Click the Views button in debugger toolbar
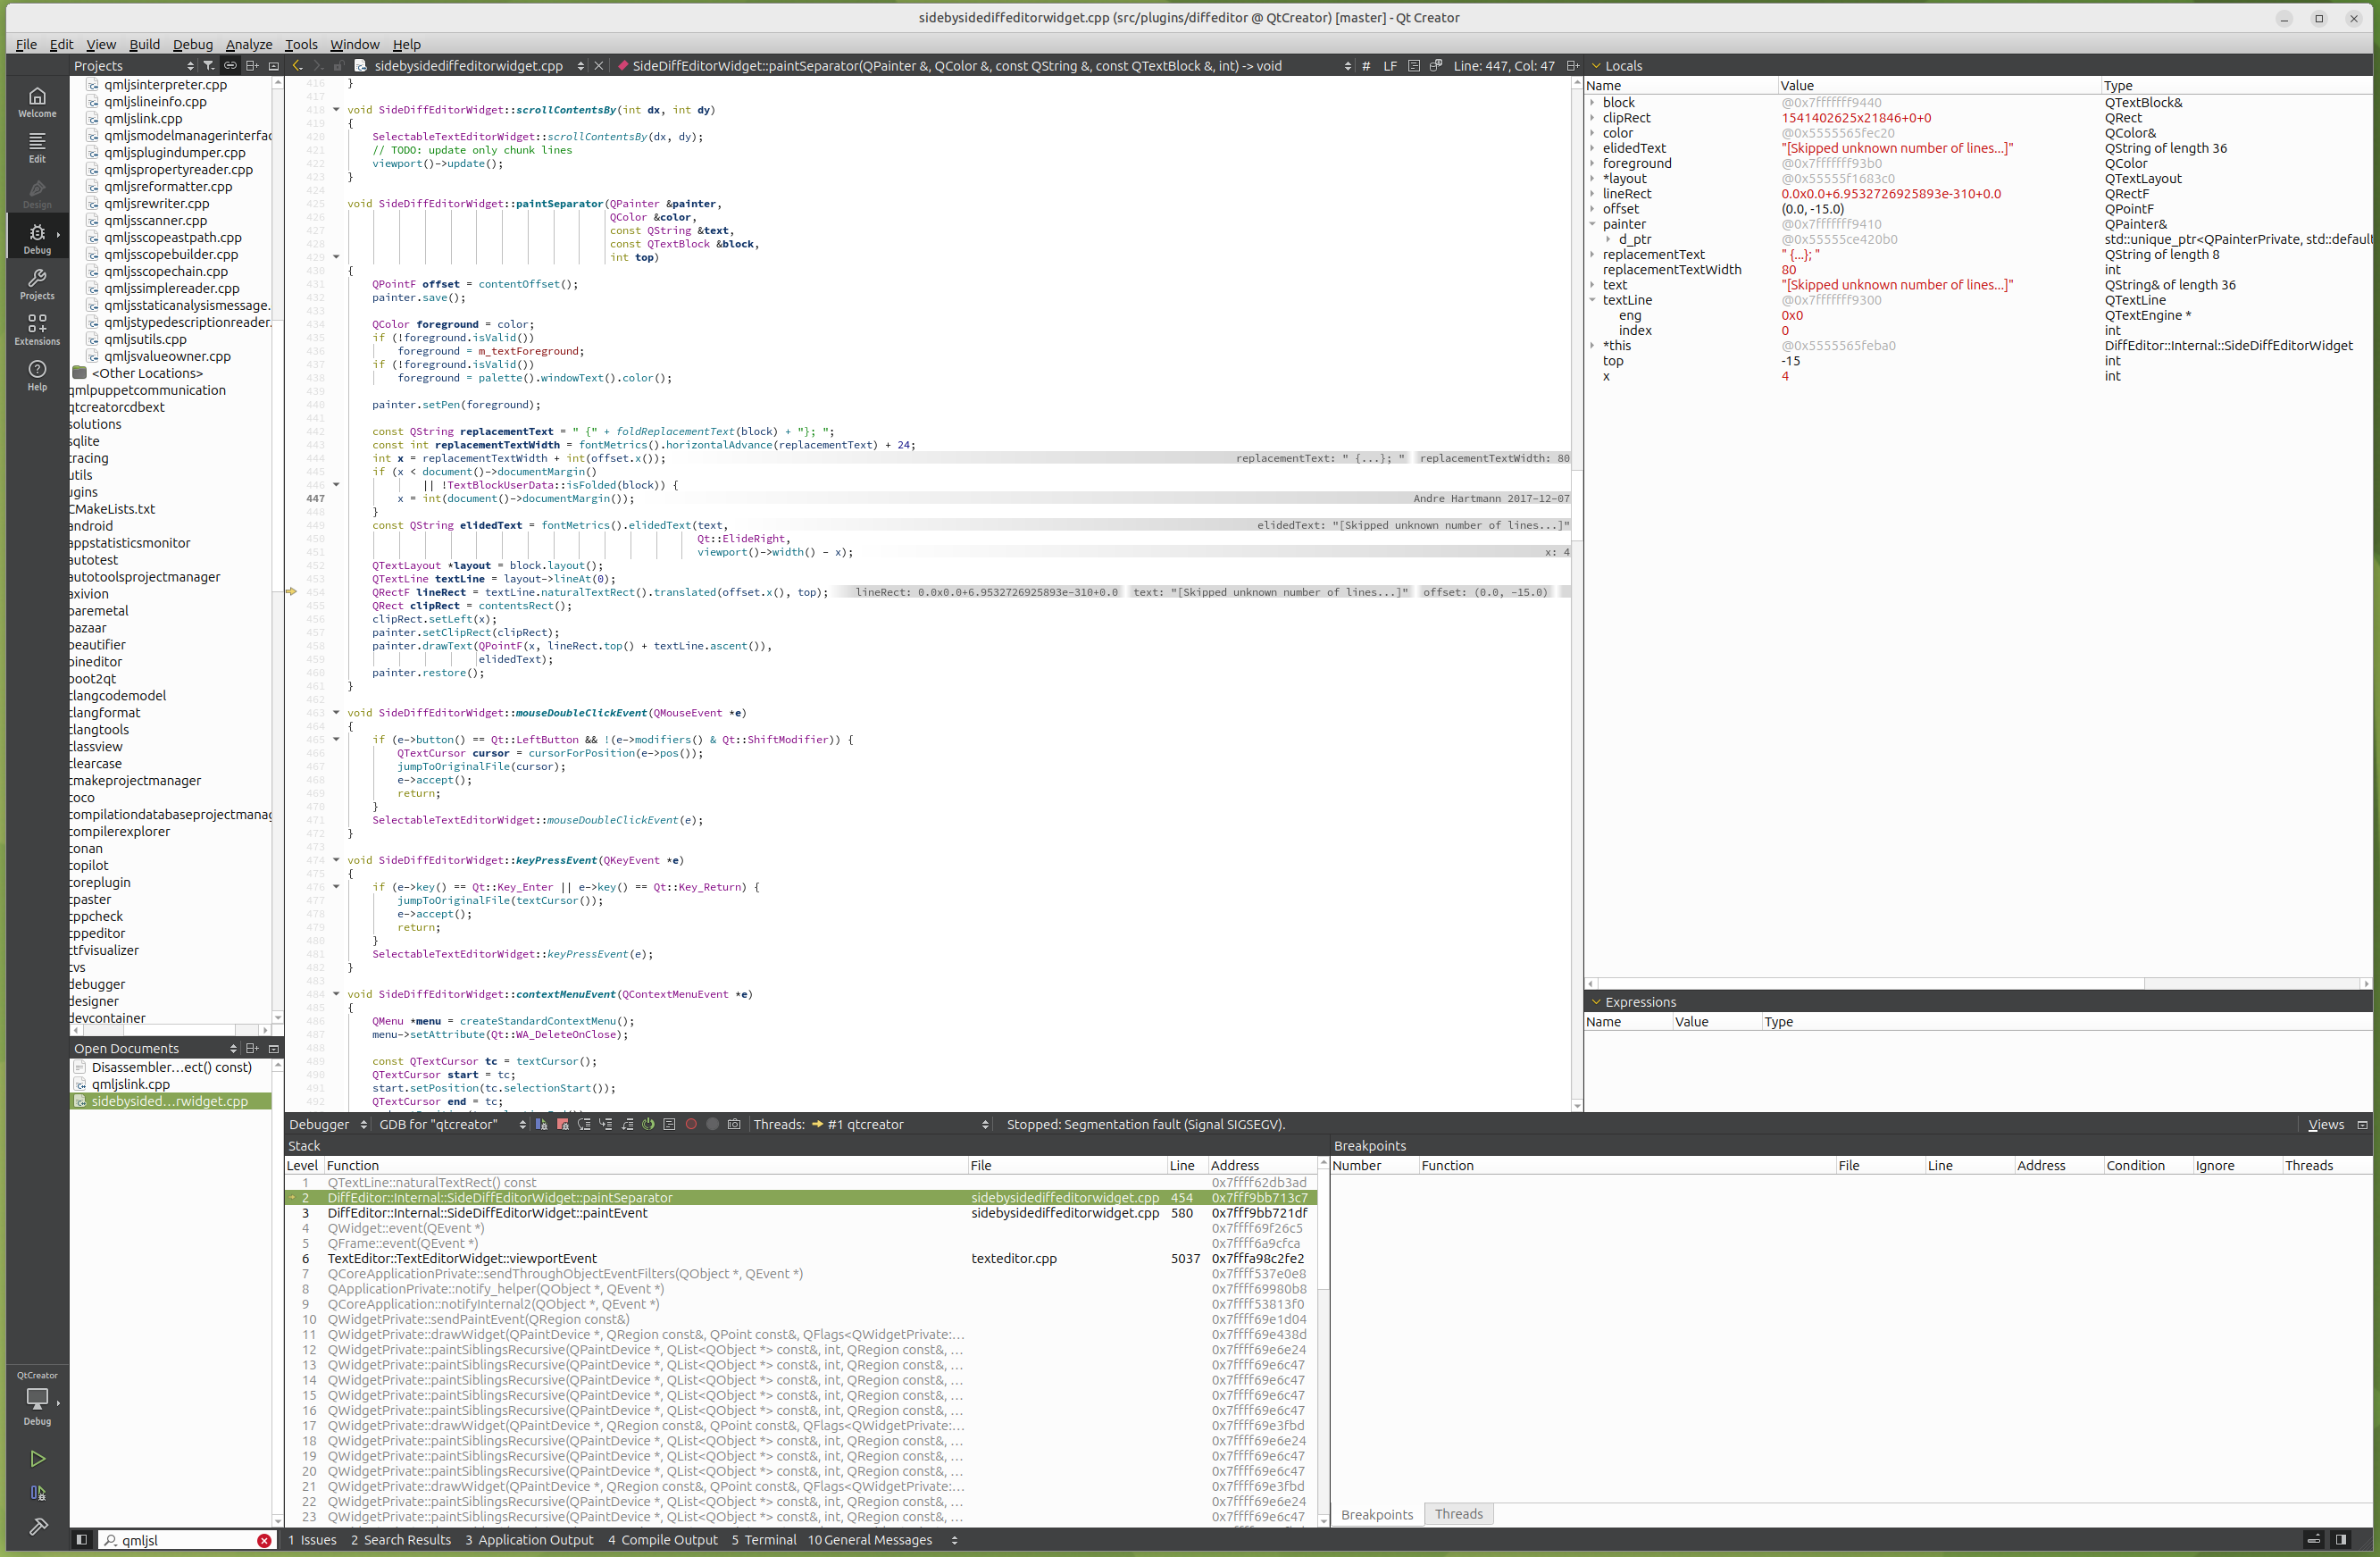 tap(2325, 1124)
